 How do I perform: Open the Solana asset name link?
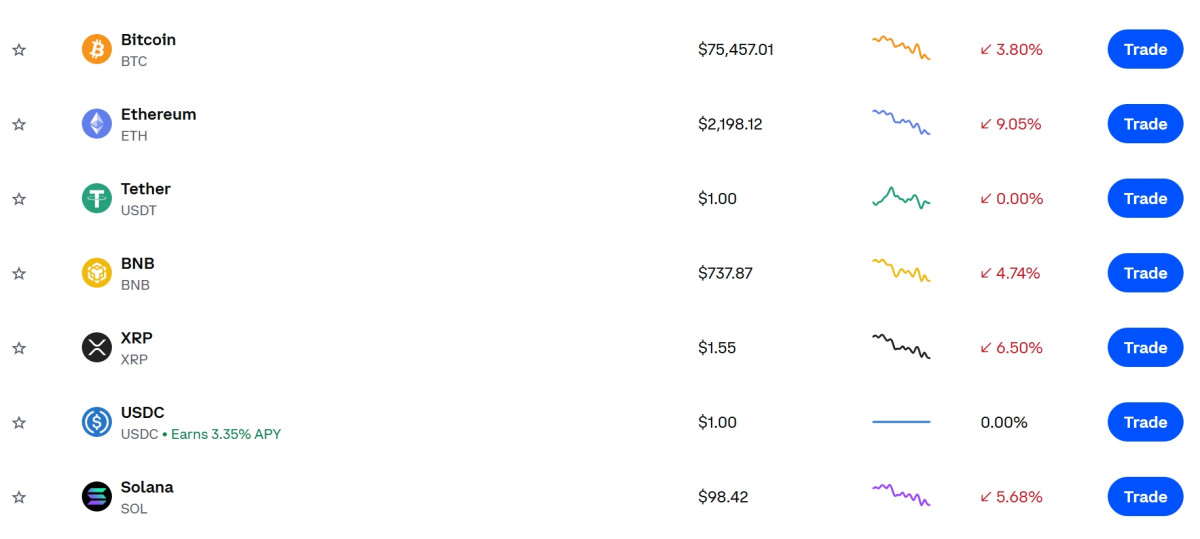[147, 487]
